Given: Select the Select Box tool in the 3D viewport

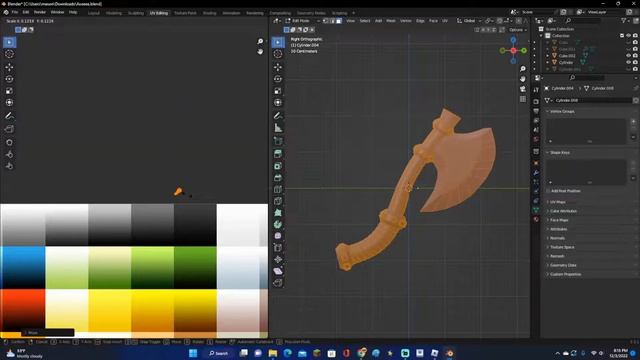Looking at the screenshot, I should (x=278, y=42).
